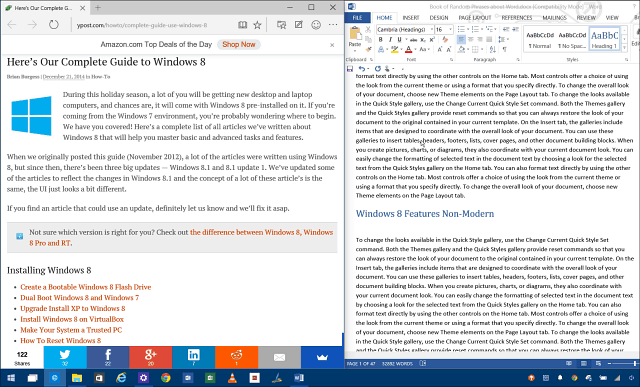Click the Cut scissors icon in Word
Viewport: 640px width, 387px height.
click(368, 29)
